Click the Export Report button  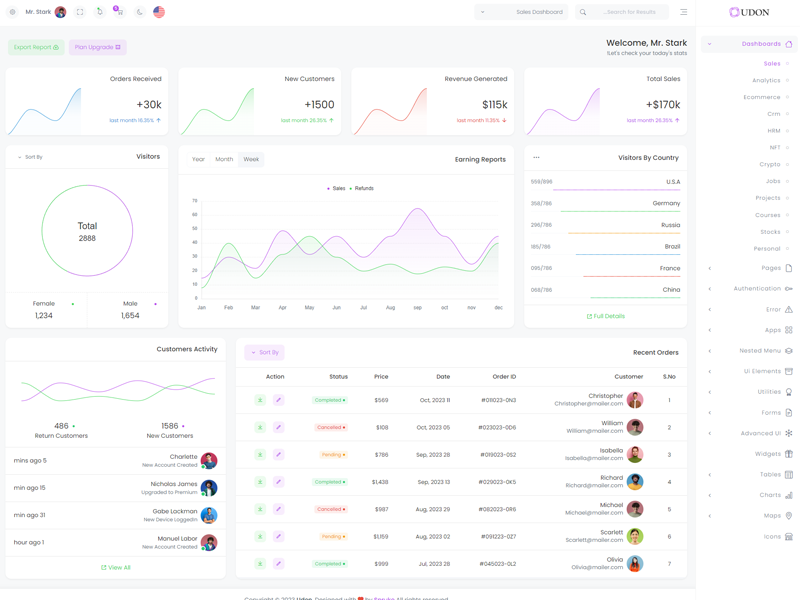pos(36,47)
